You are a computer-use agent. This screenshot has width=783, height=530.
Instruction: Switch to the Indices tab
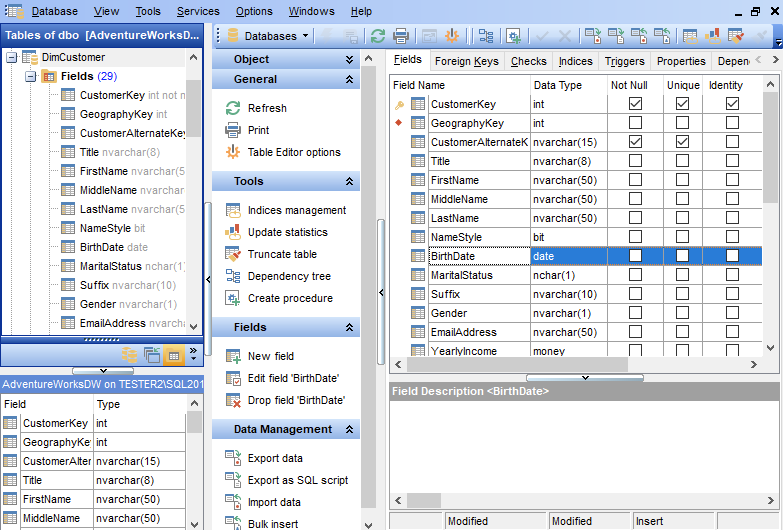coord(575,61)
